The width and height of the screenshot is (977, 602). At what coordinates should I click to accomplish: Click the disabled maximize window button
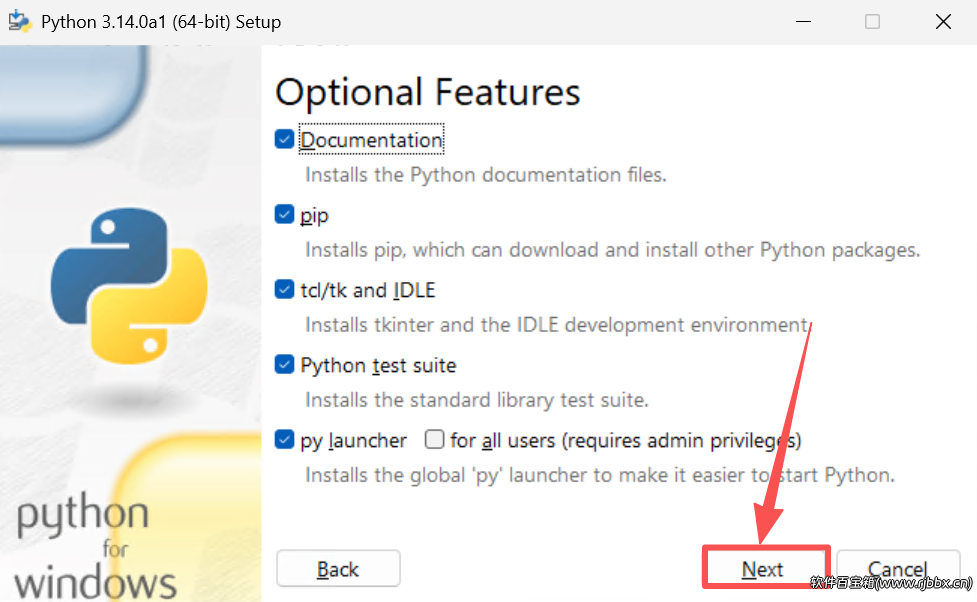[872, 22]
